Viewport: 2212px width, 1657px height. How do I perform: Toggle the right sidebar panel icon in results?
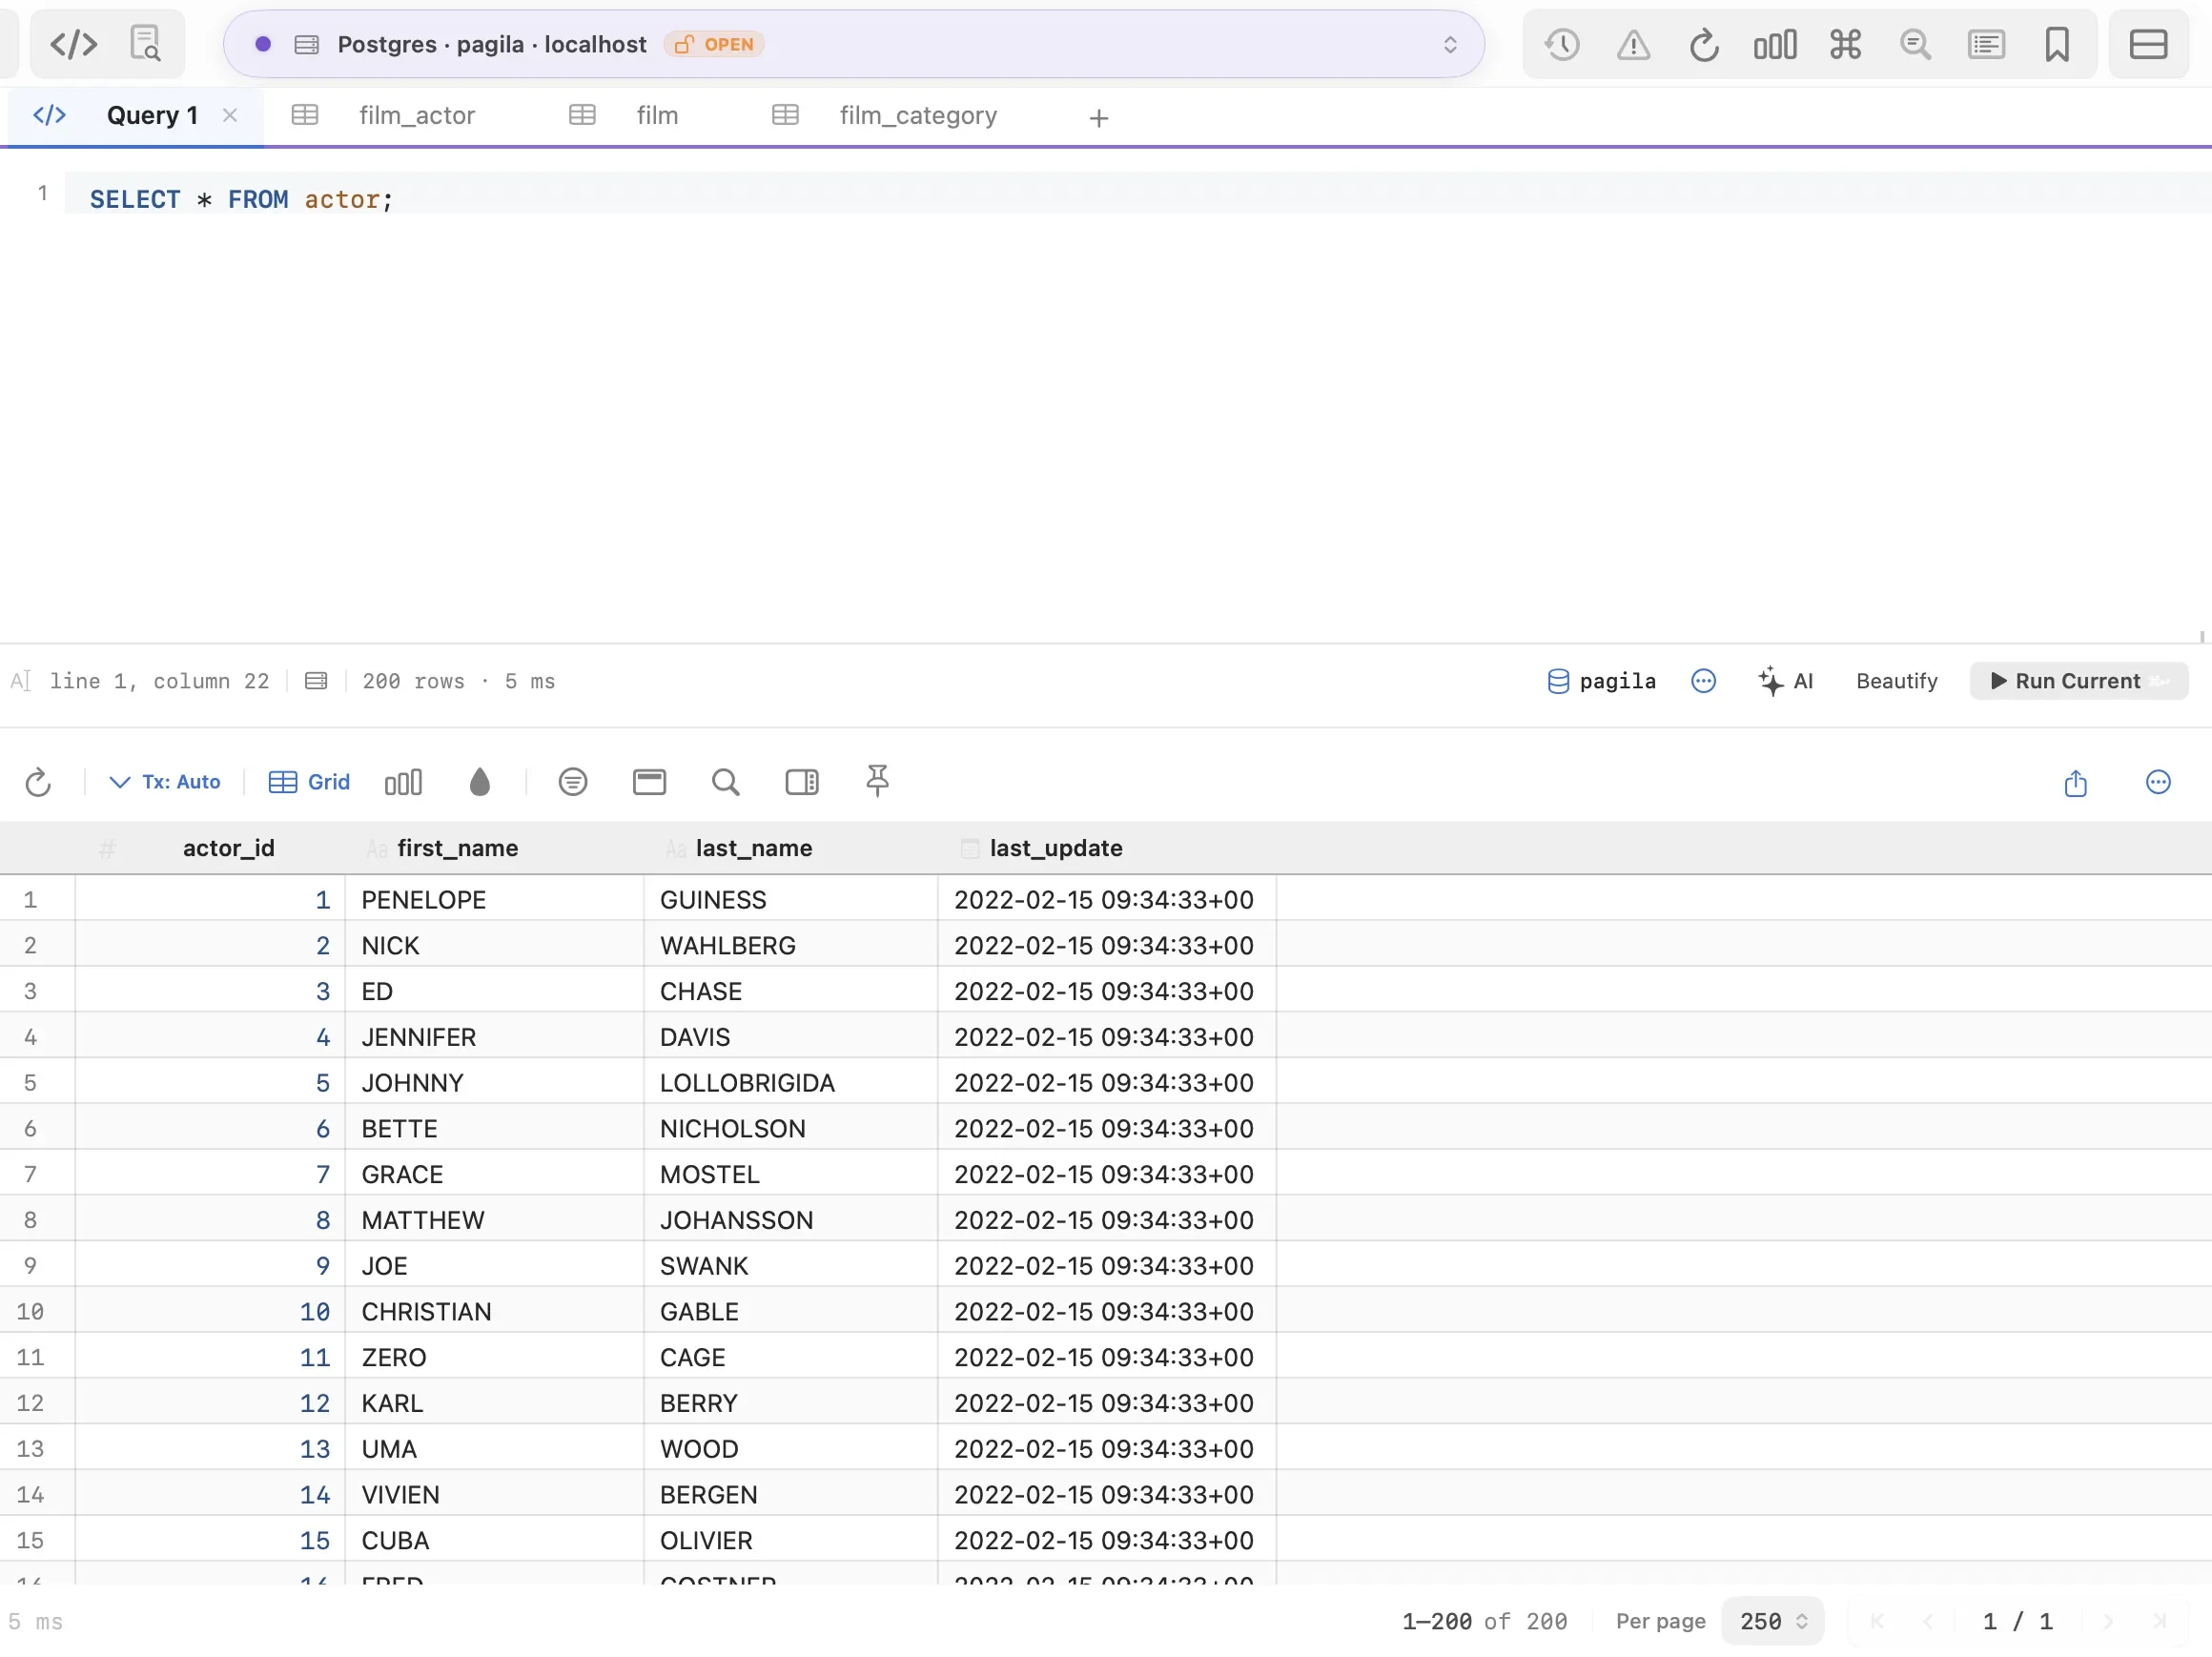[802, 782]
